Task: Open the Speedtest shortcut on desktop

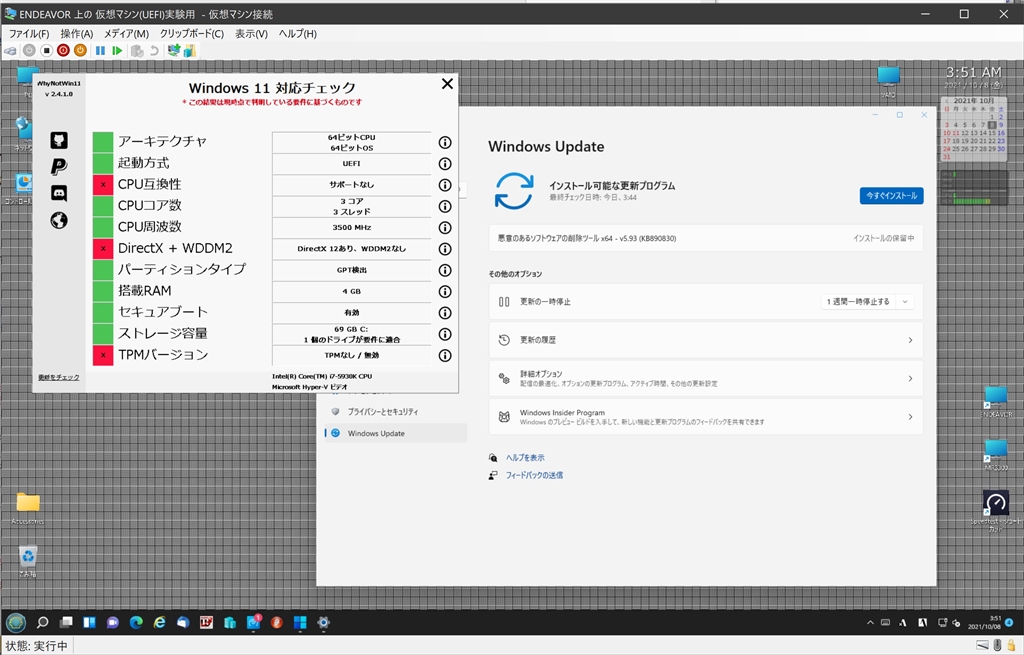Action: pos(996,511)
